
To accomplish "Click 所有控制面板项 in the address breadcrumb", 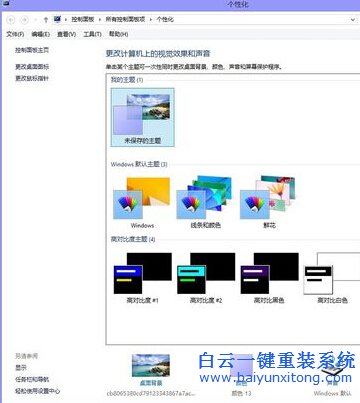I will click(x=125, y=19).
